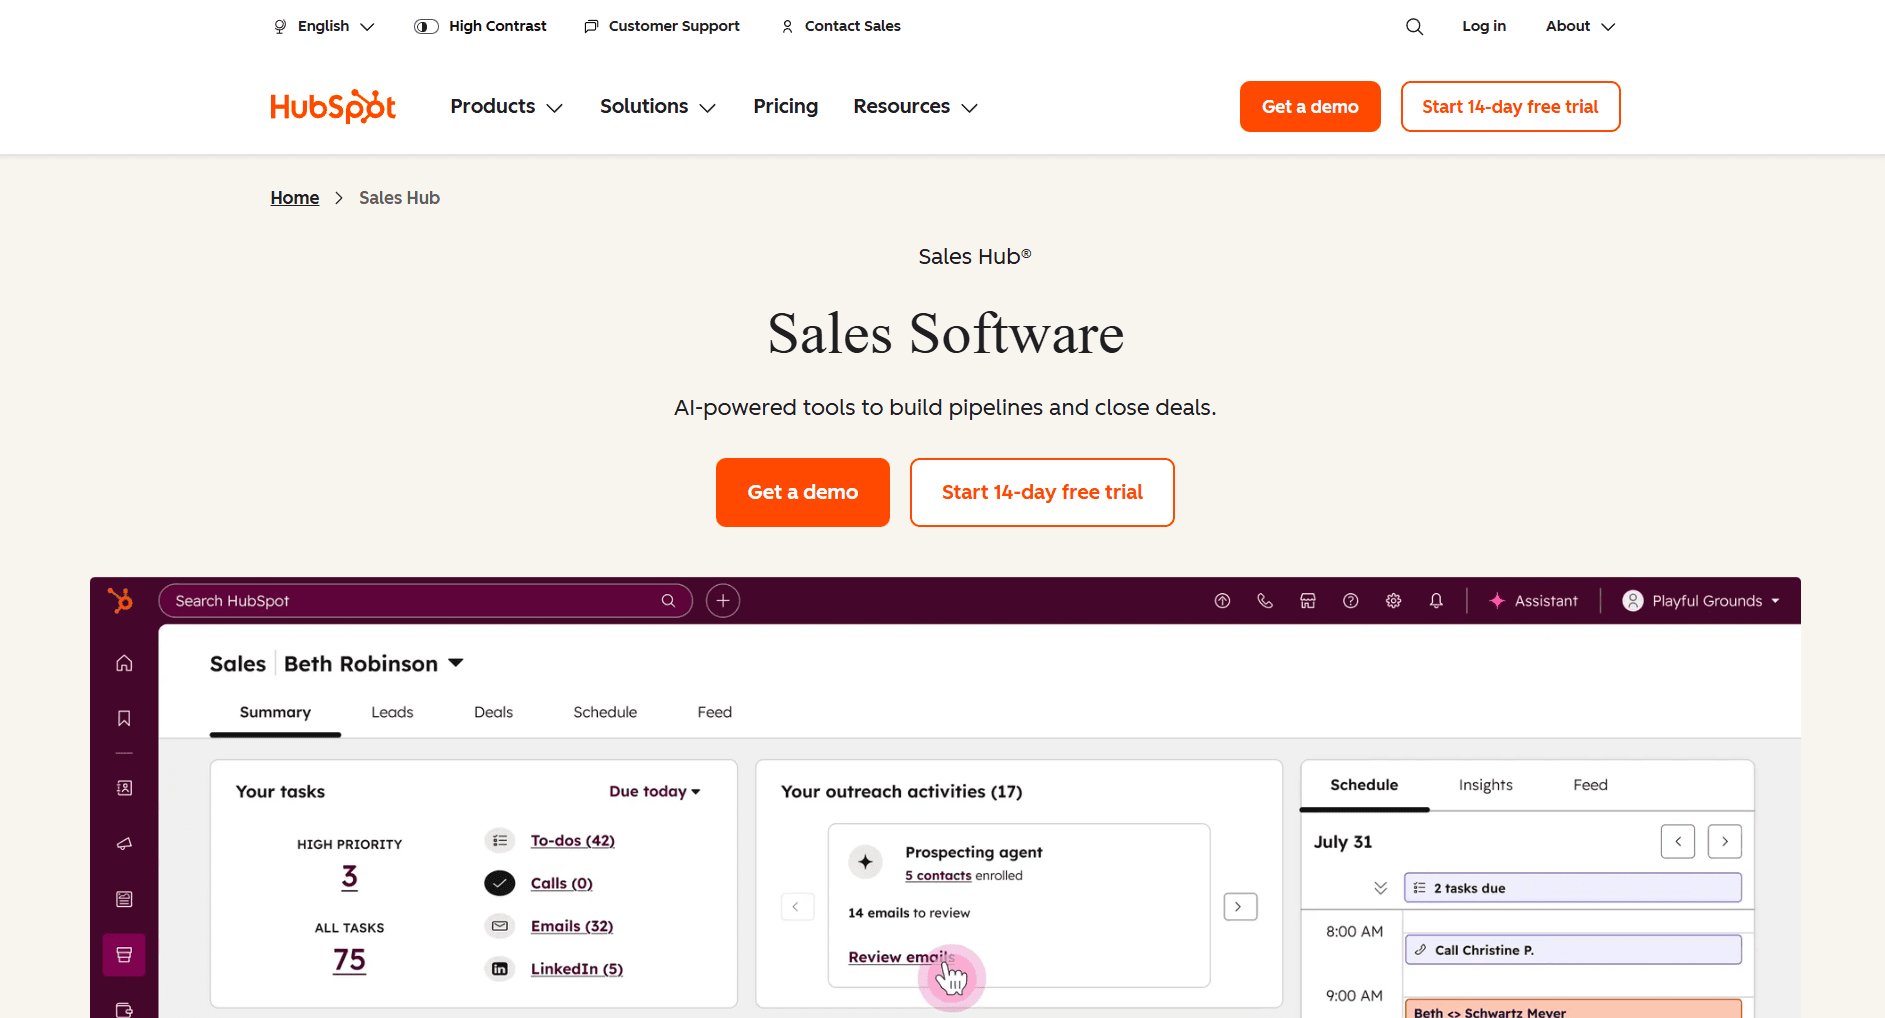Click the Search HubSpot input field

pyautogui.click(x=425, y=600)
